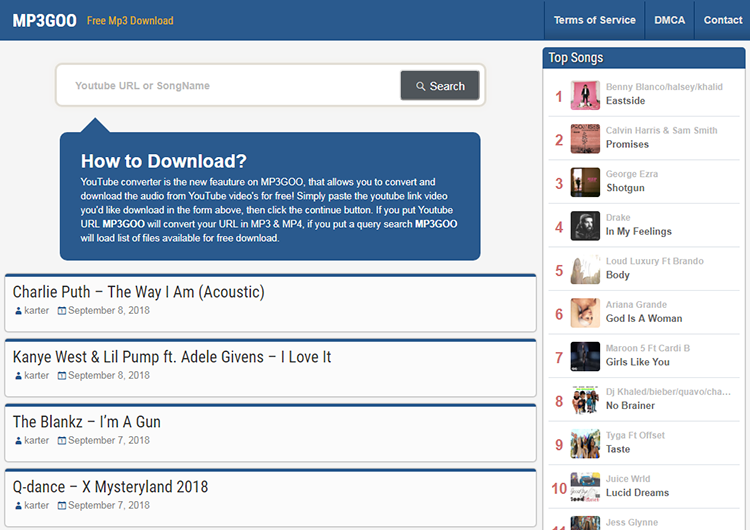Open the song No Brainer
This screenshot has height=530, width=750.
(x=630, y=406)
